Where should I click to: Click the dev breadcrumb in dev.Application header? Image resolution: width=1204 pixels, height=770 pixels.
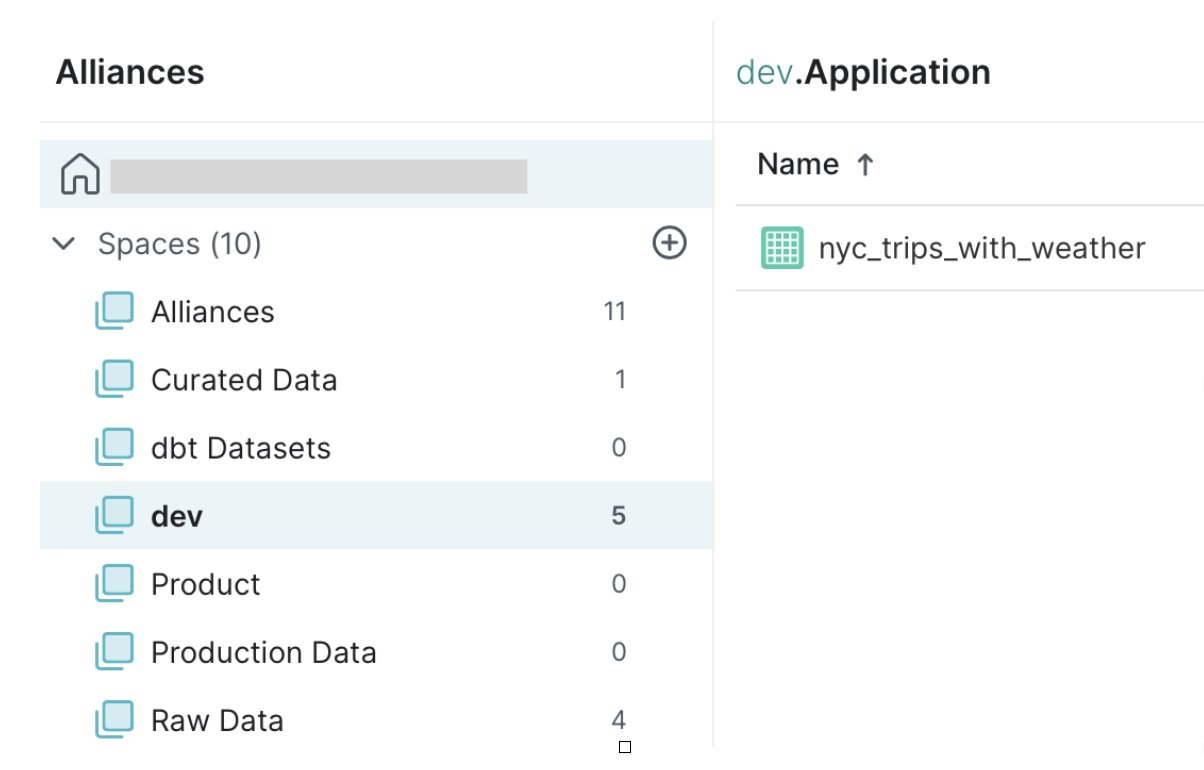coord(762,71)
